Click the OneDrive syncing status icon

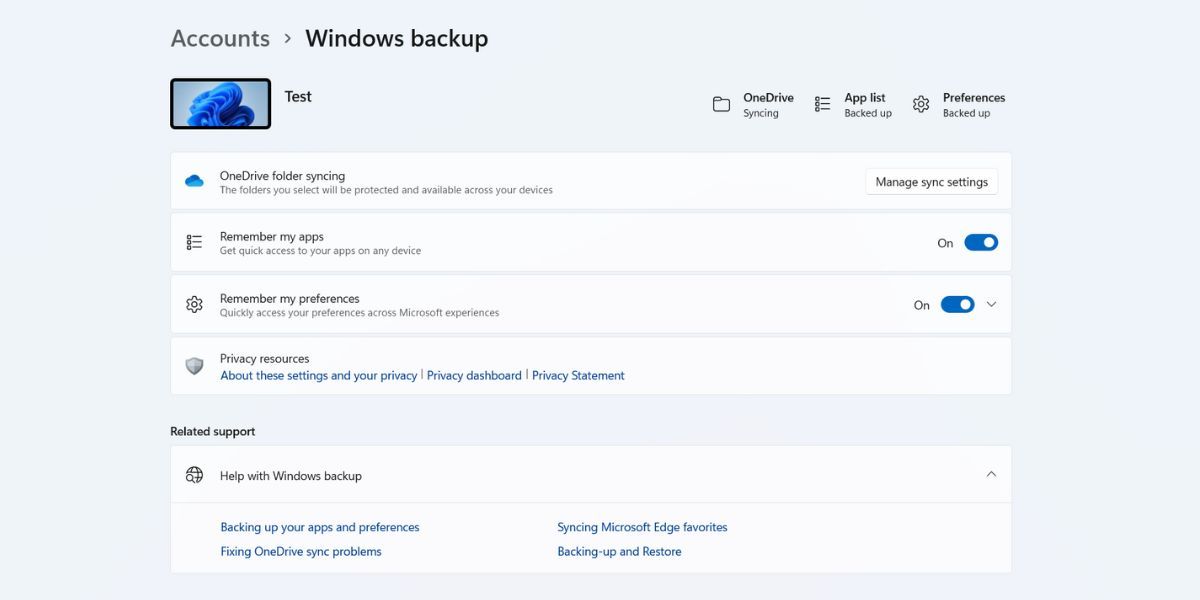[722, 103]
